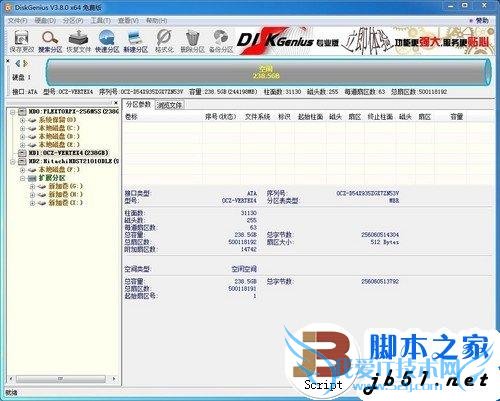Expand the 新加卷 (I:) node
The height and width of the screenshot is (401, 500).
click(32, 203)
